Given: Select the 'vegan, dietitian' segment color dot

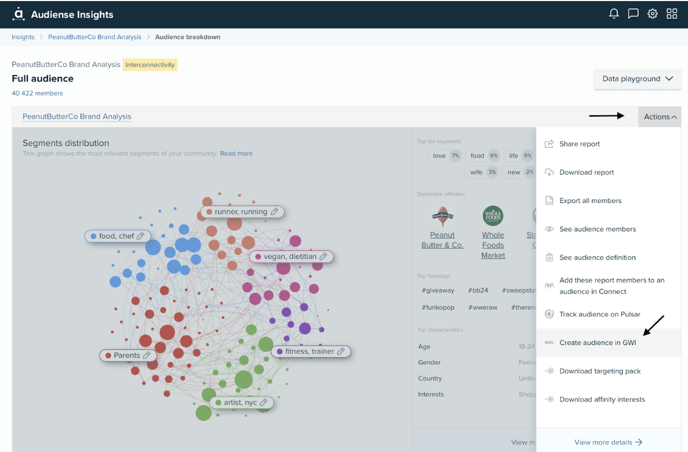Looking at the screenshot, I should pos(258,257).
